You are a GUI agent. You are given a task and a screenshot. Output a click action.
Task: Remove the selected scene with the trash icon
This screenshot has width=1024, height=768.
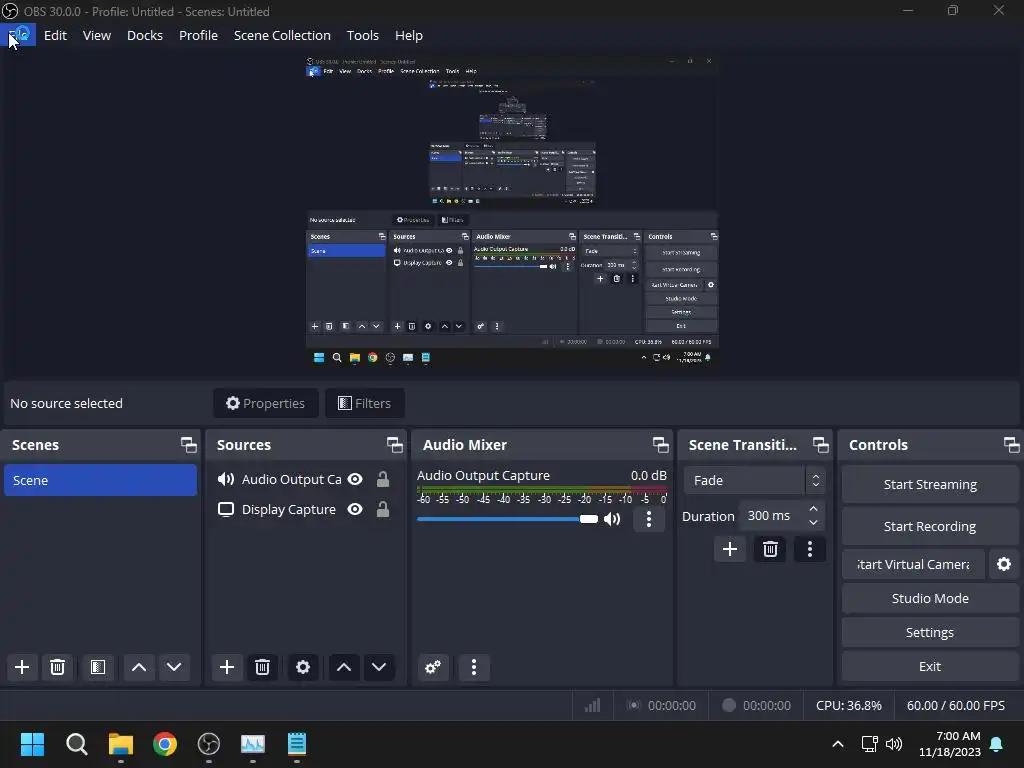coord(57,667)
